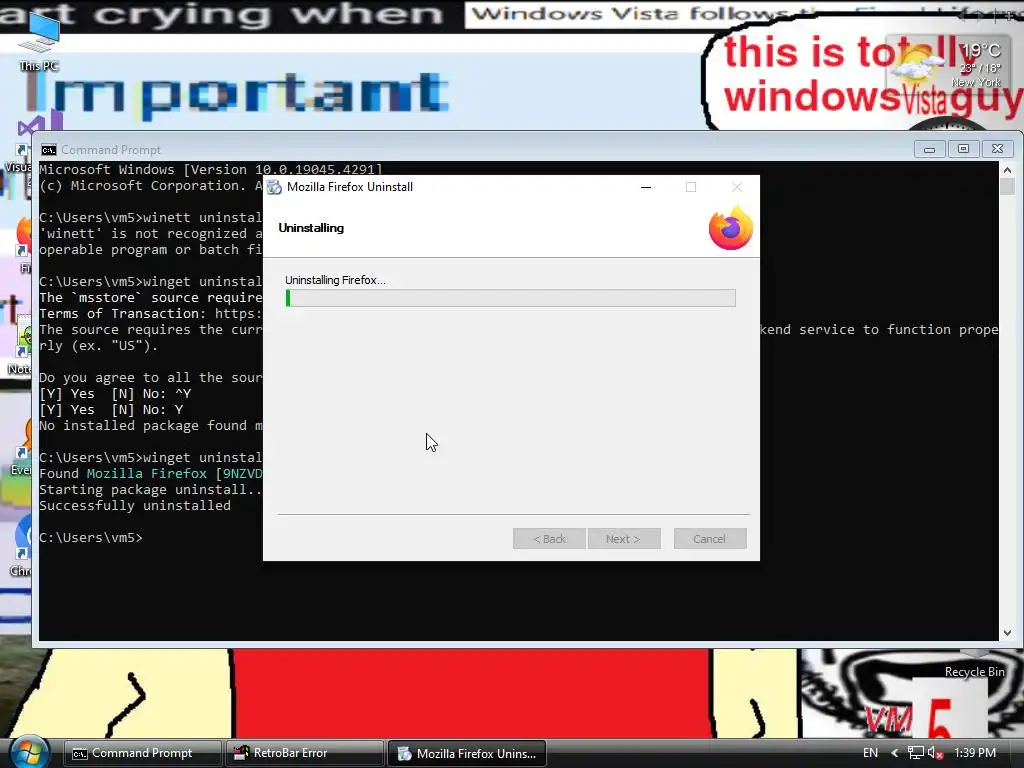
Task: Click Command Prompt scrollbar up arrow
Action: (1007, 170)
